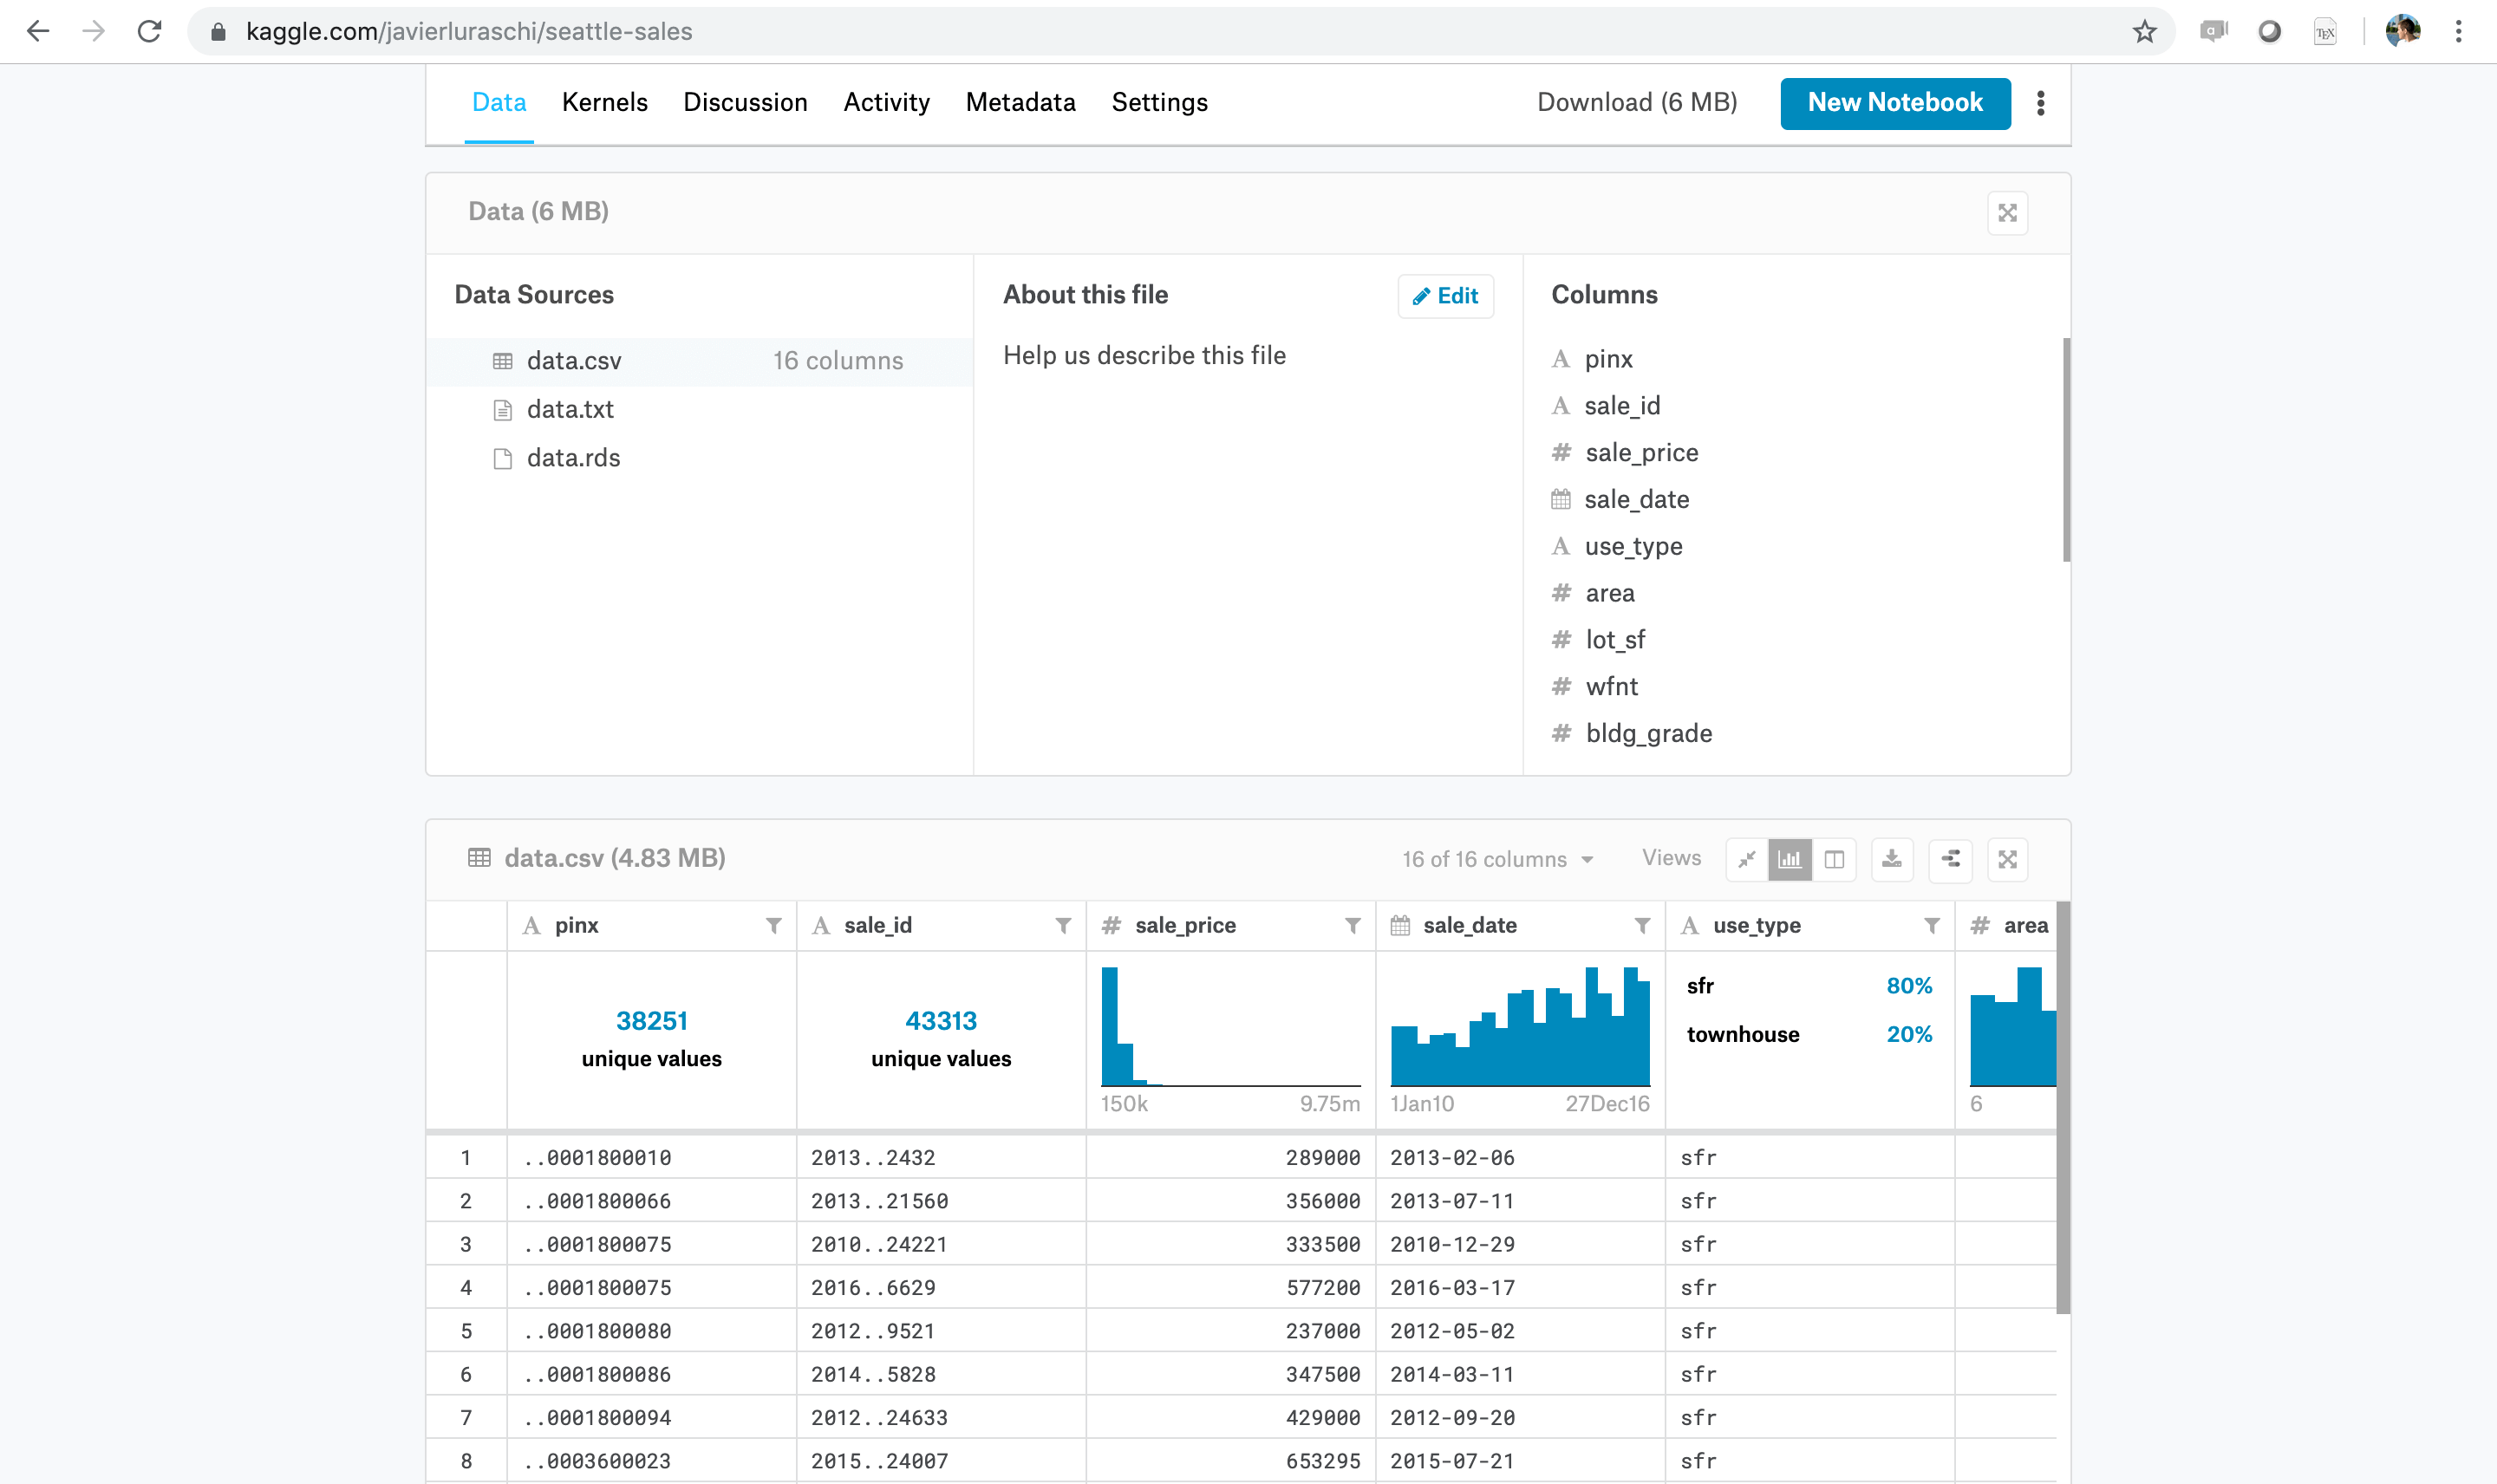2497x1484 pixels.
Task: Toggle filter on use_type column
Action: coord(1931,926)
